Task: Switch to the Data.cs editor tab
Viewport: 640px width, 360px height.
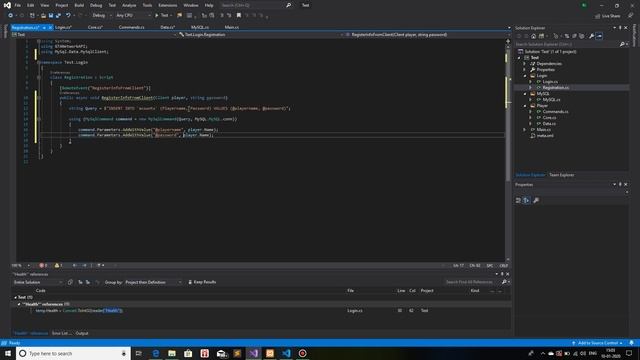Action: [x=167, y=27]
